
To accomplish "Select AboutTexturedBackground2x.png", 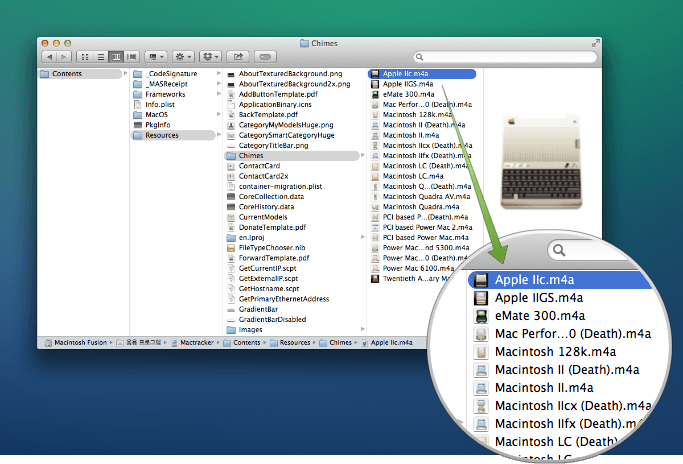I will click(294, 84).
